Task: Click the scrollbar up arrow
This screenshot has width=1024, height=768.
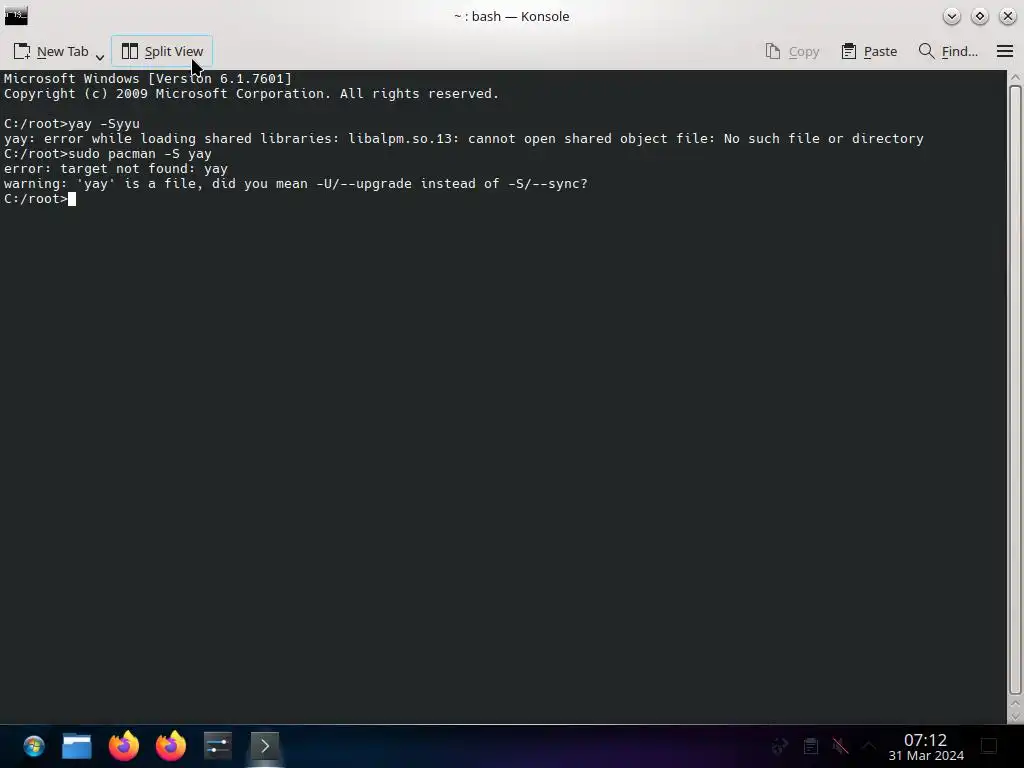Action: tap(1015, 77)
